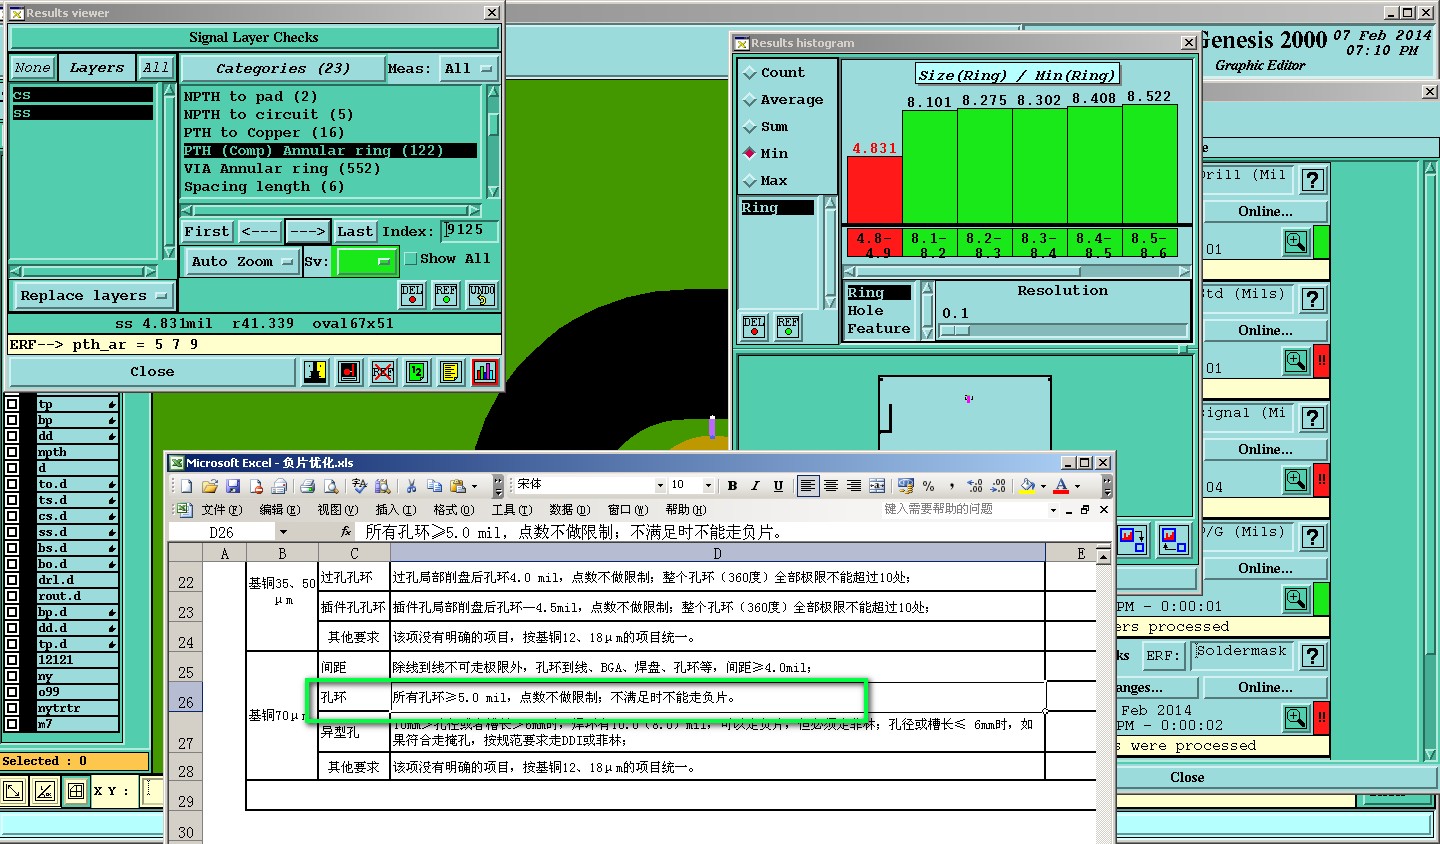Click the Index input field

pos(469,231)
